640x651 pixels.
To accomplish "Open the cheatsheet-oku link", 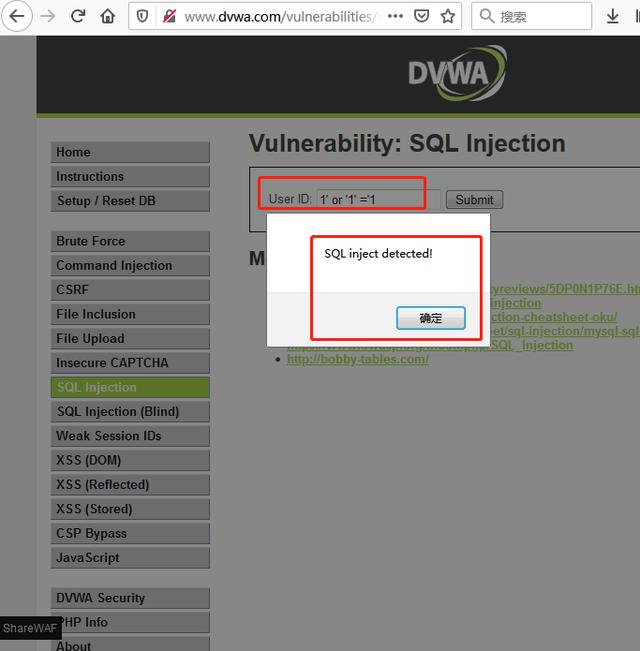I will point(554,317).
